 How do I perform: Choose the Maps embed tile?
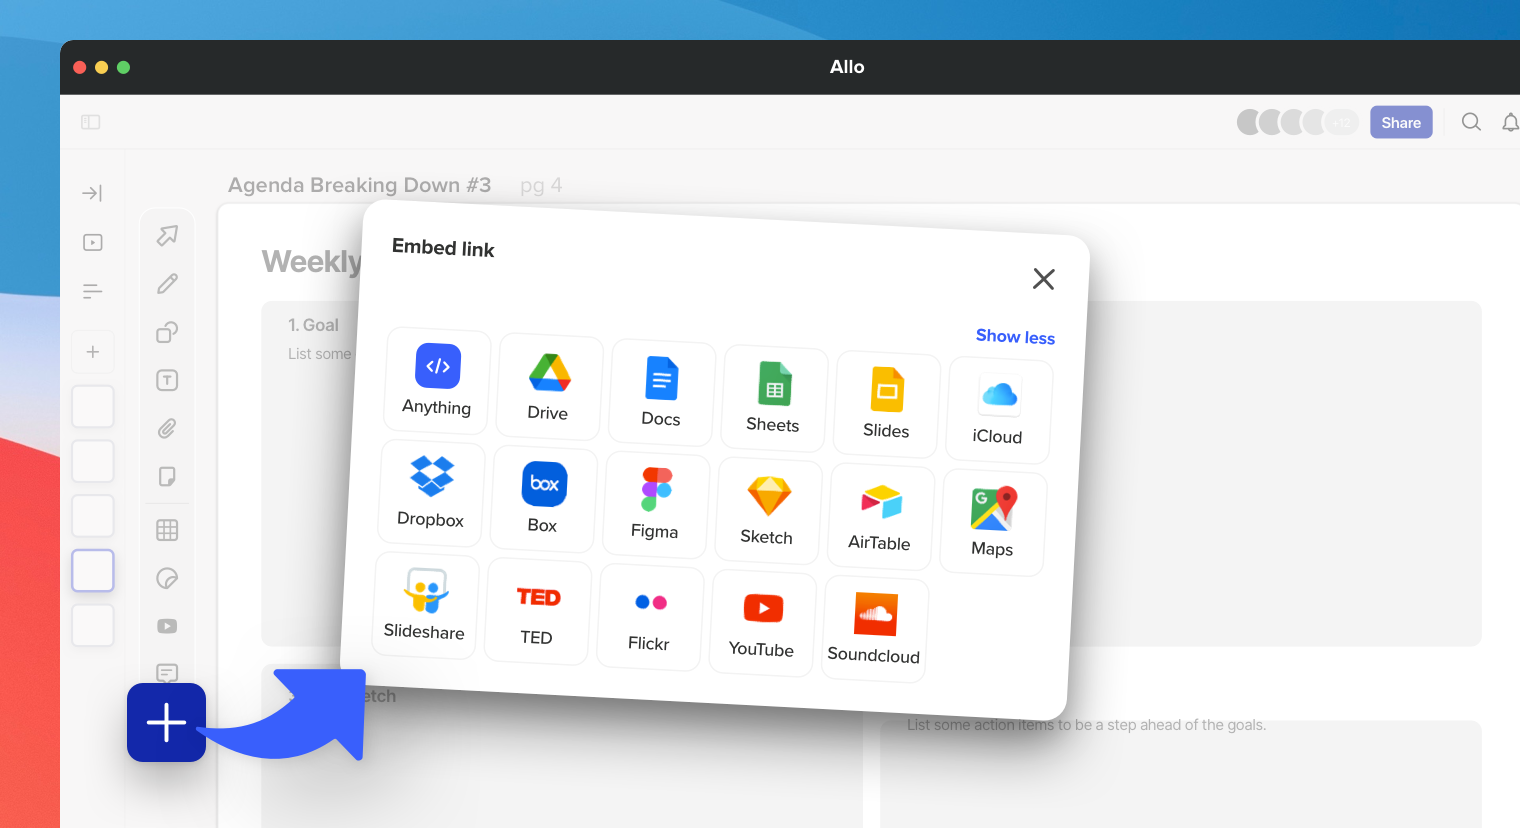993,522
